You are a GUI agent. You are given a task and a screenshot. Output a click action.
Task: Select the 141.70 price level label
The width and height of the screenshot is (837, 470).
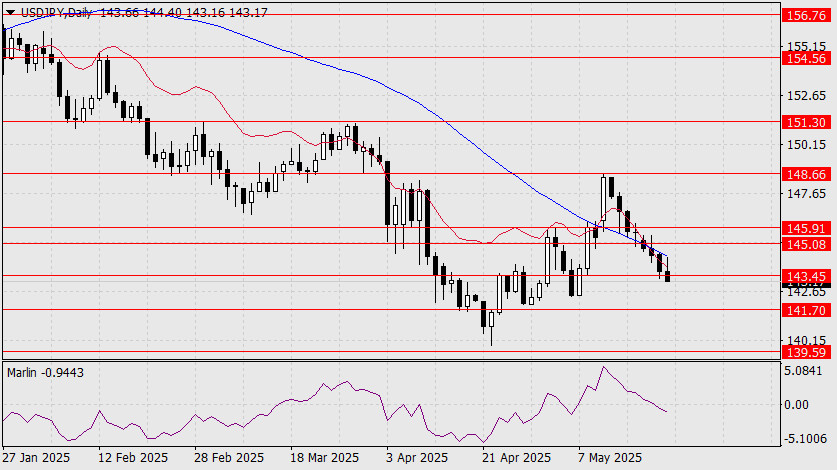coord(806,310)
